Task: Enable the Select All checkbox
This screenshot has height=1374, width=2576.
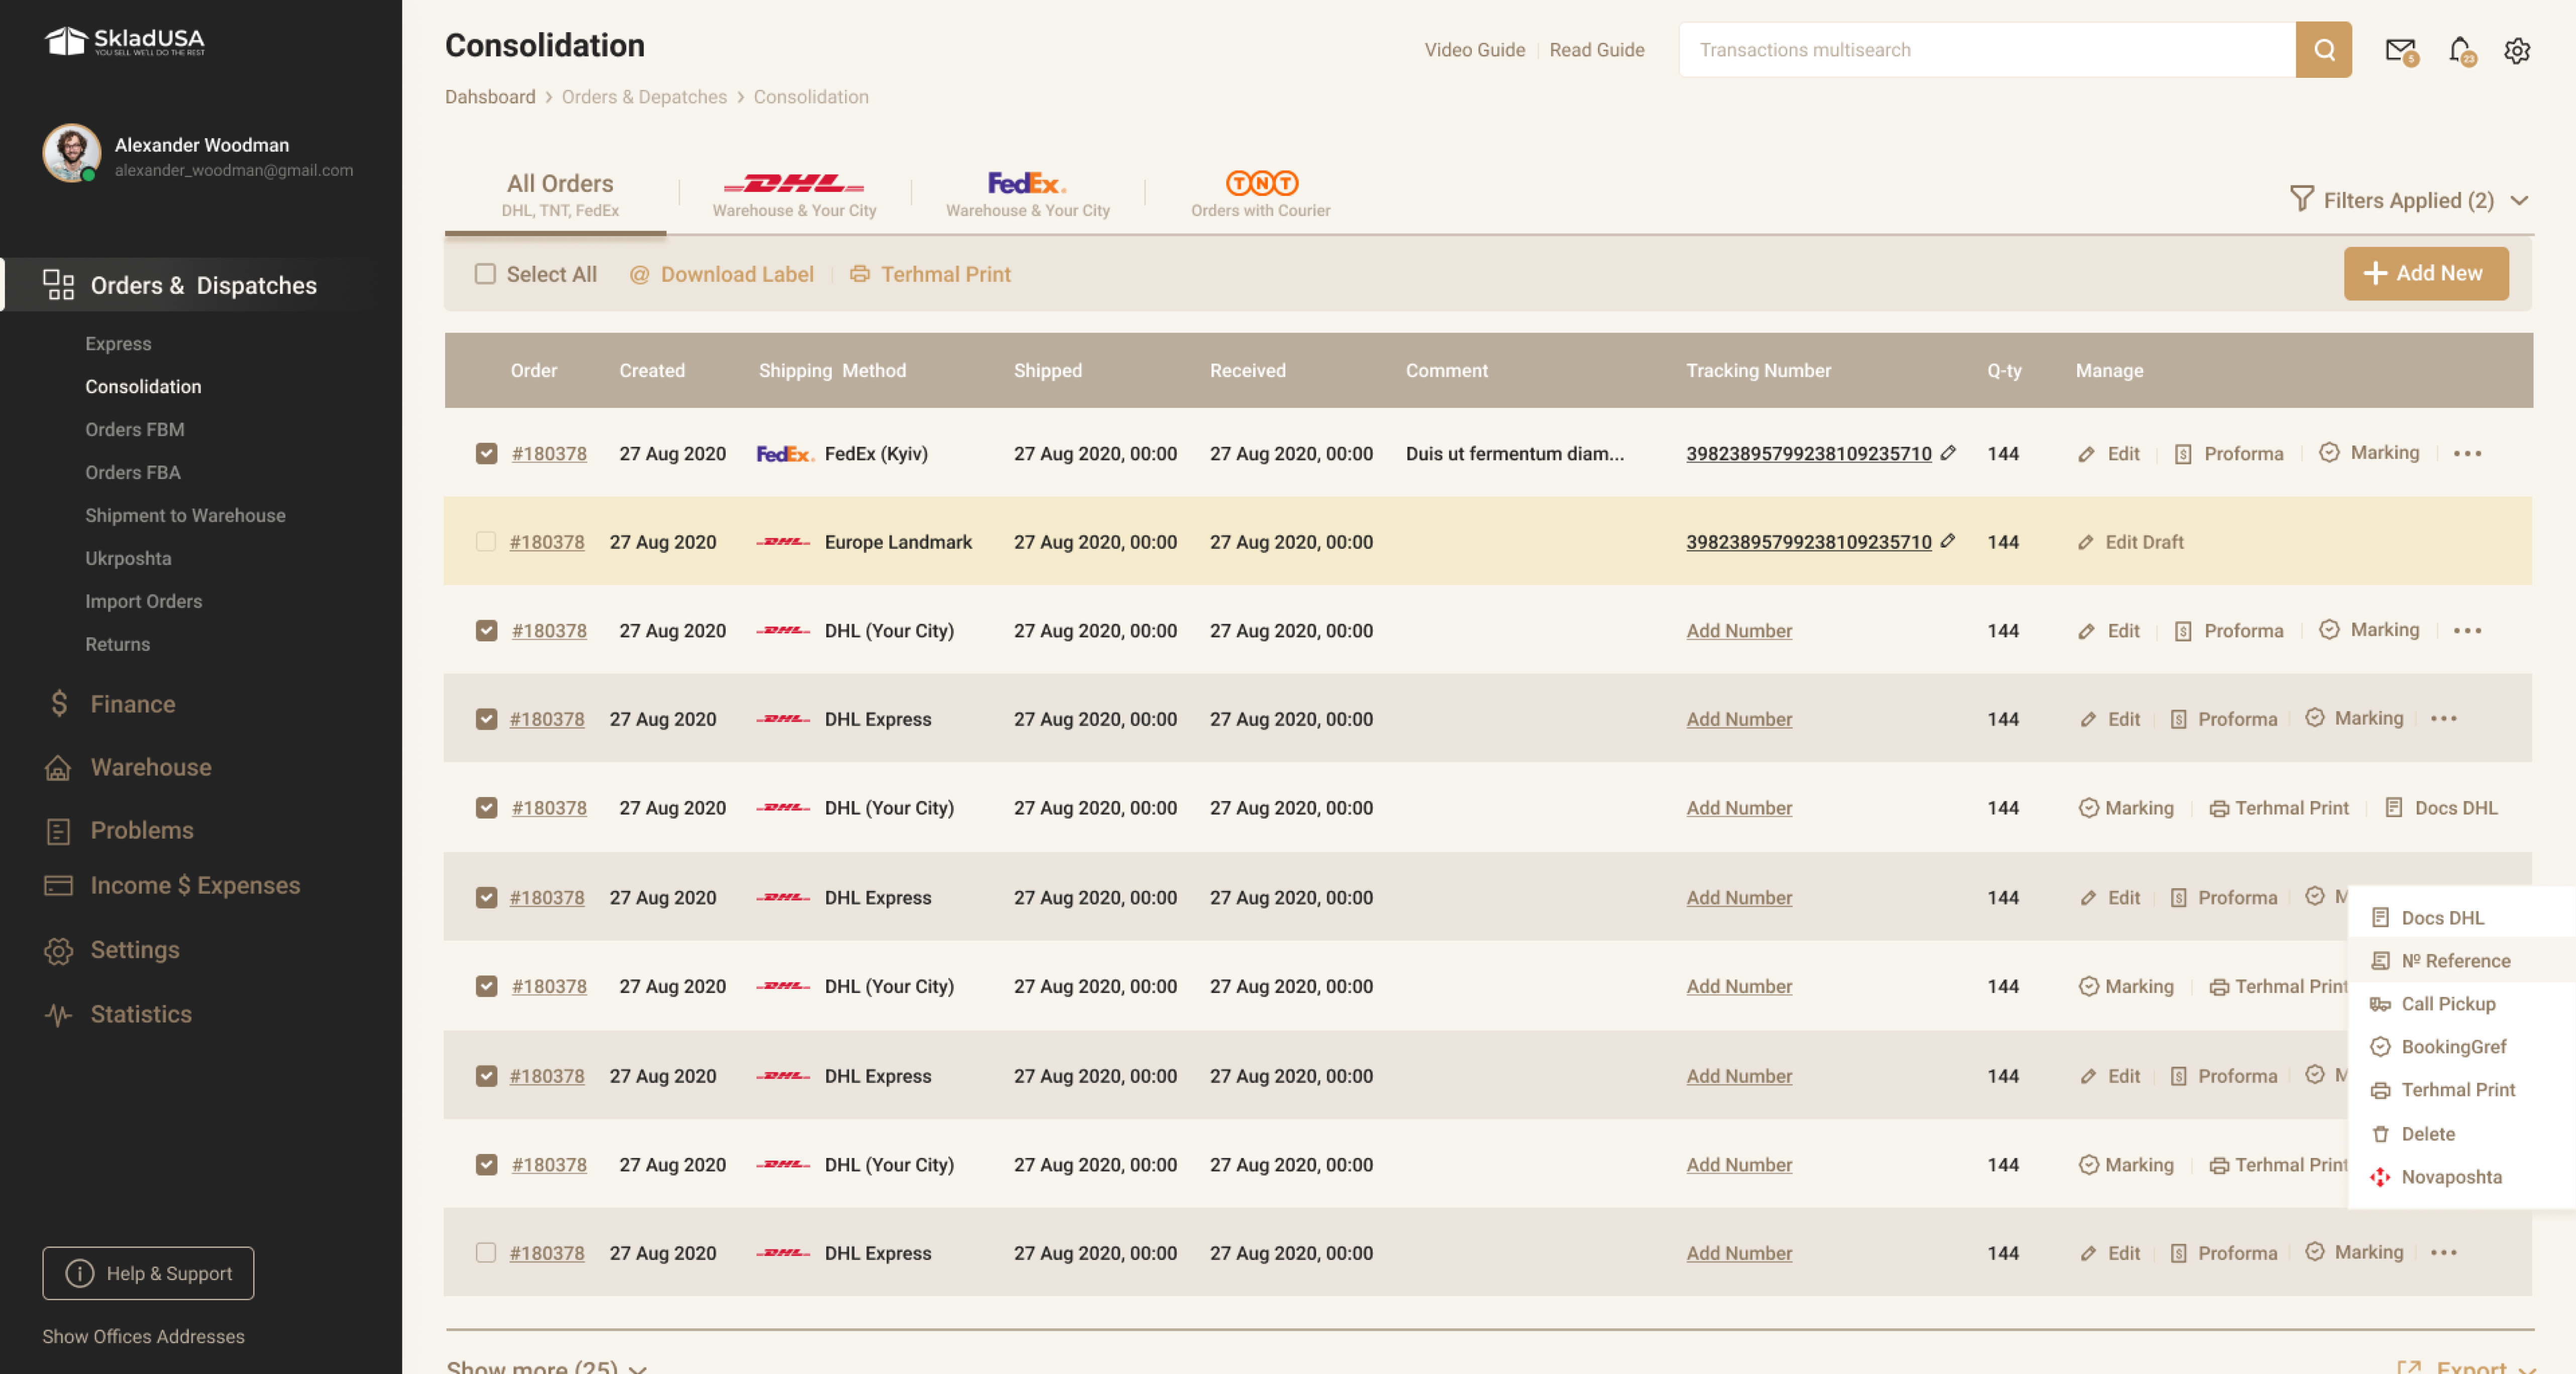Action: (x=485, y=274)
